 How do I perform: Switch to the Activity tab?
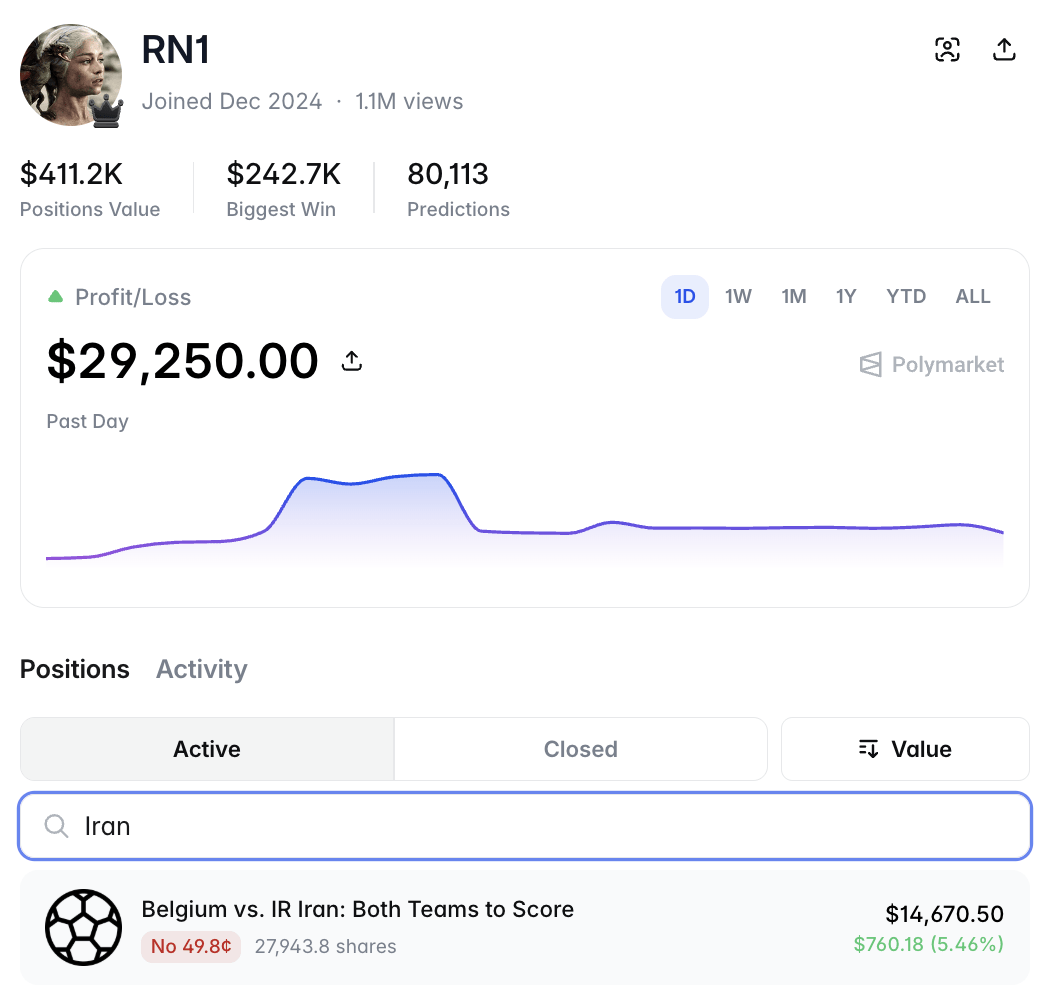click(202, 669)
